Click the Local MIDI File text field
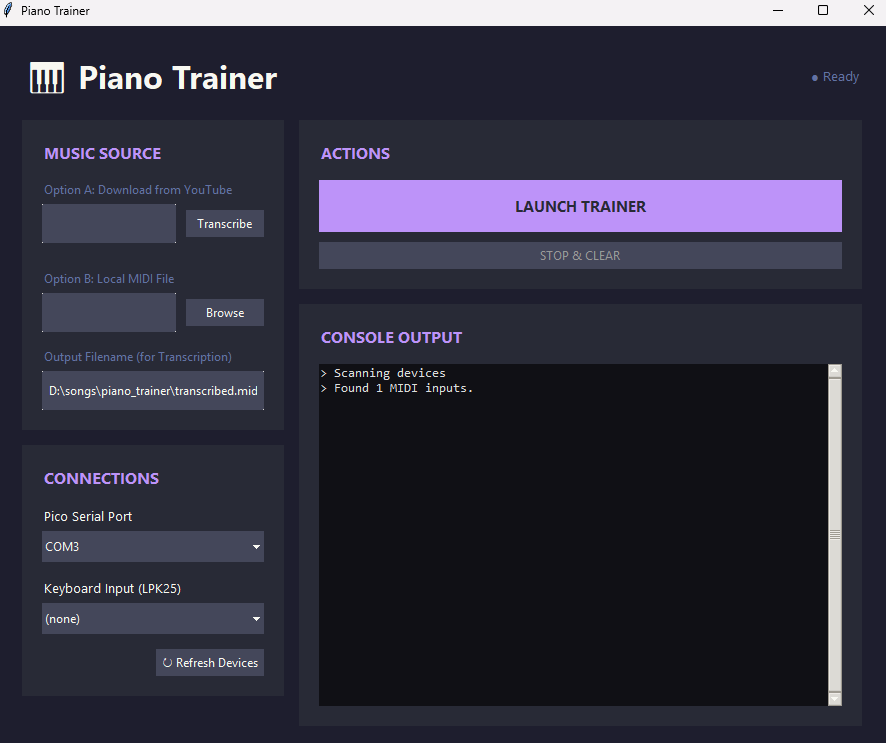886x743 pixels. (x=109, y=313)
